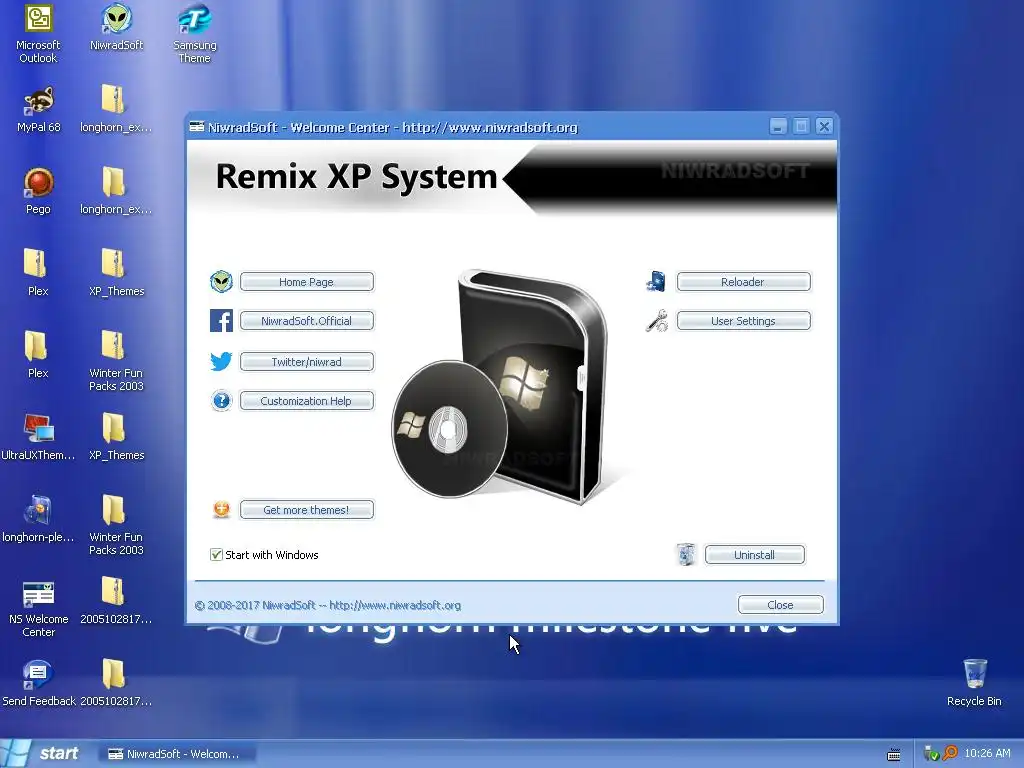The width and height of the screenshot is (1024, 768).
Task: Minimize the Welcome Center window
Action: tap(778, 126)
